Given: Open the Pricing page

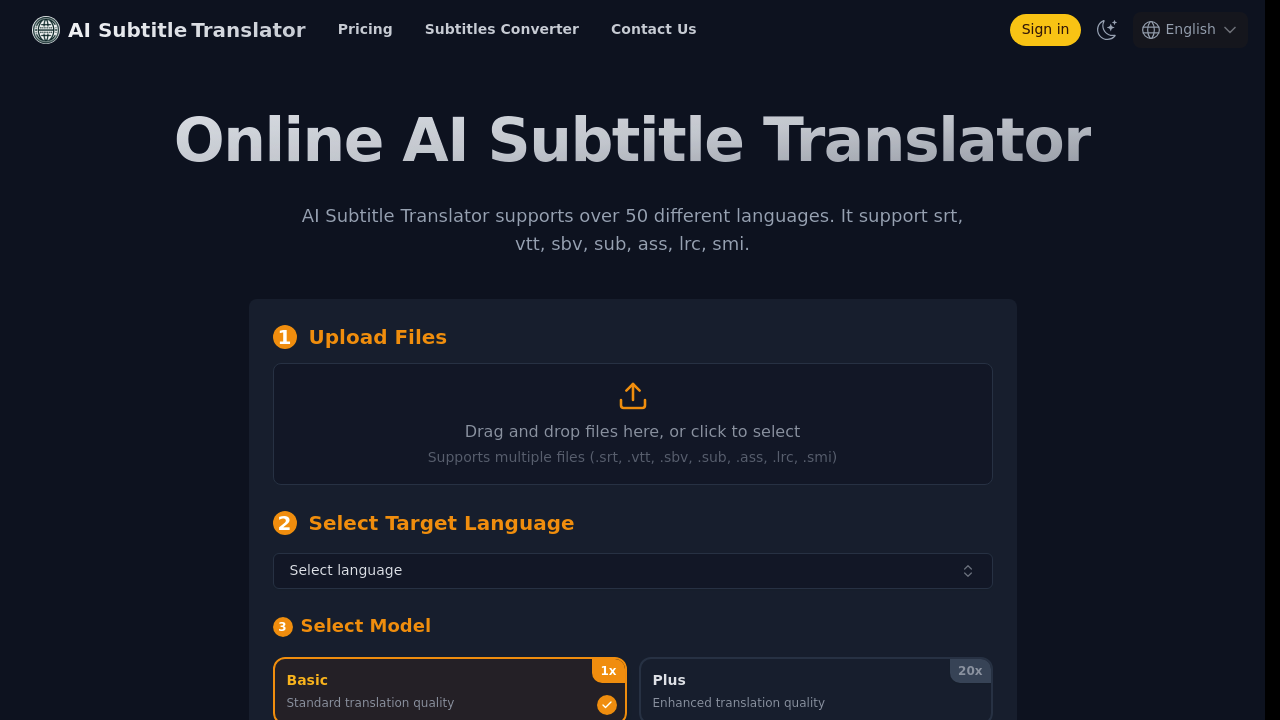Looking at the screenshot, I should [x=365, y=29].
